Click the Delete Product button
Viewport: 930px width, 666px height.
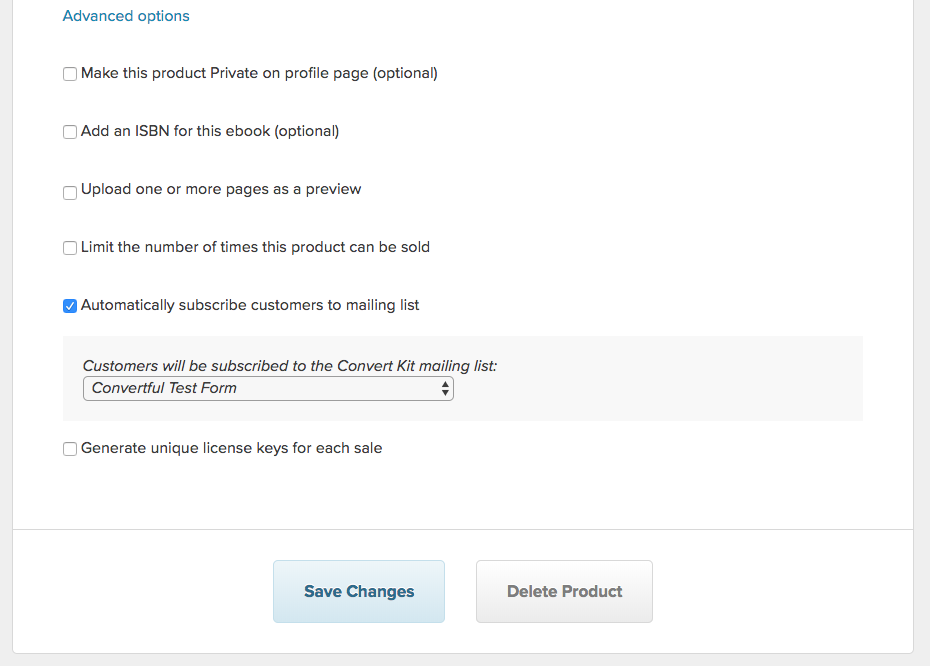(564, 591)
